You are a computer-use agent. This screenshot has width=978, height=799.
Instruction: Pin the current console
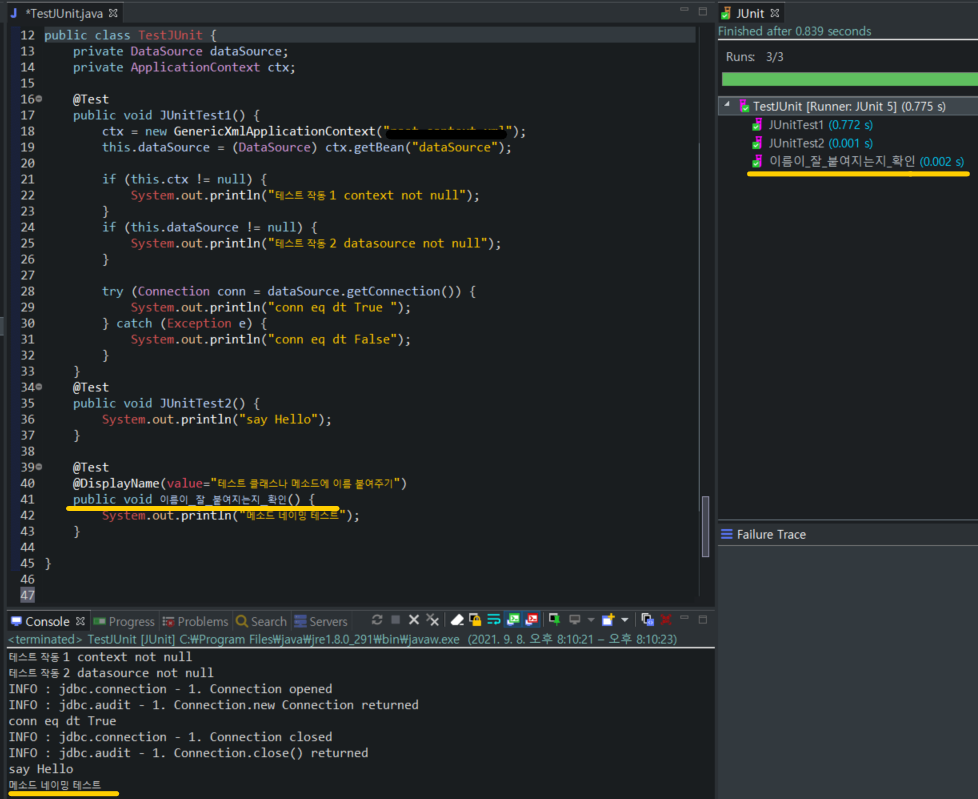555,620
